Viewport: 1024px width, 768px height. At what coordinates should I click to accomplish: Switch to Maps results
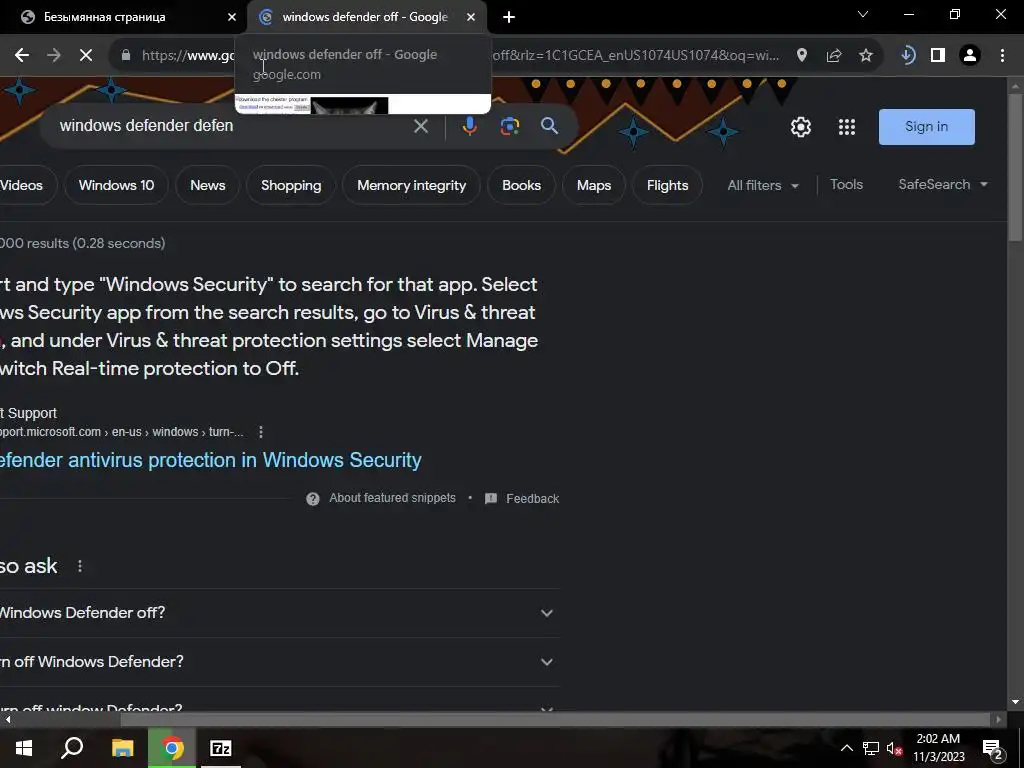(594, 185)
